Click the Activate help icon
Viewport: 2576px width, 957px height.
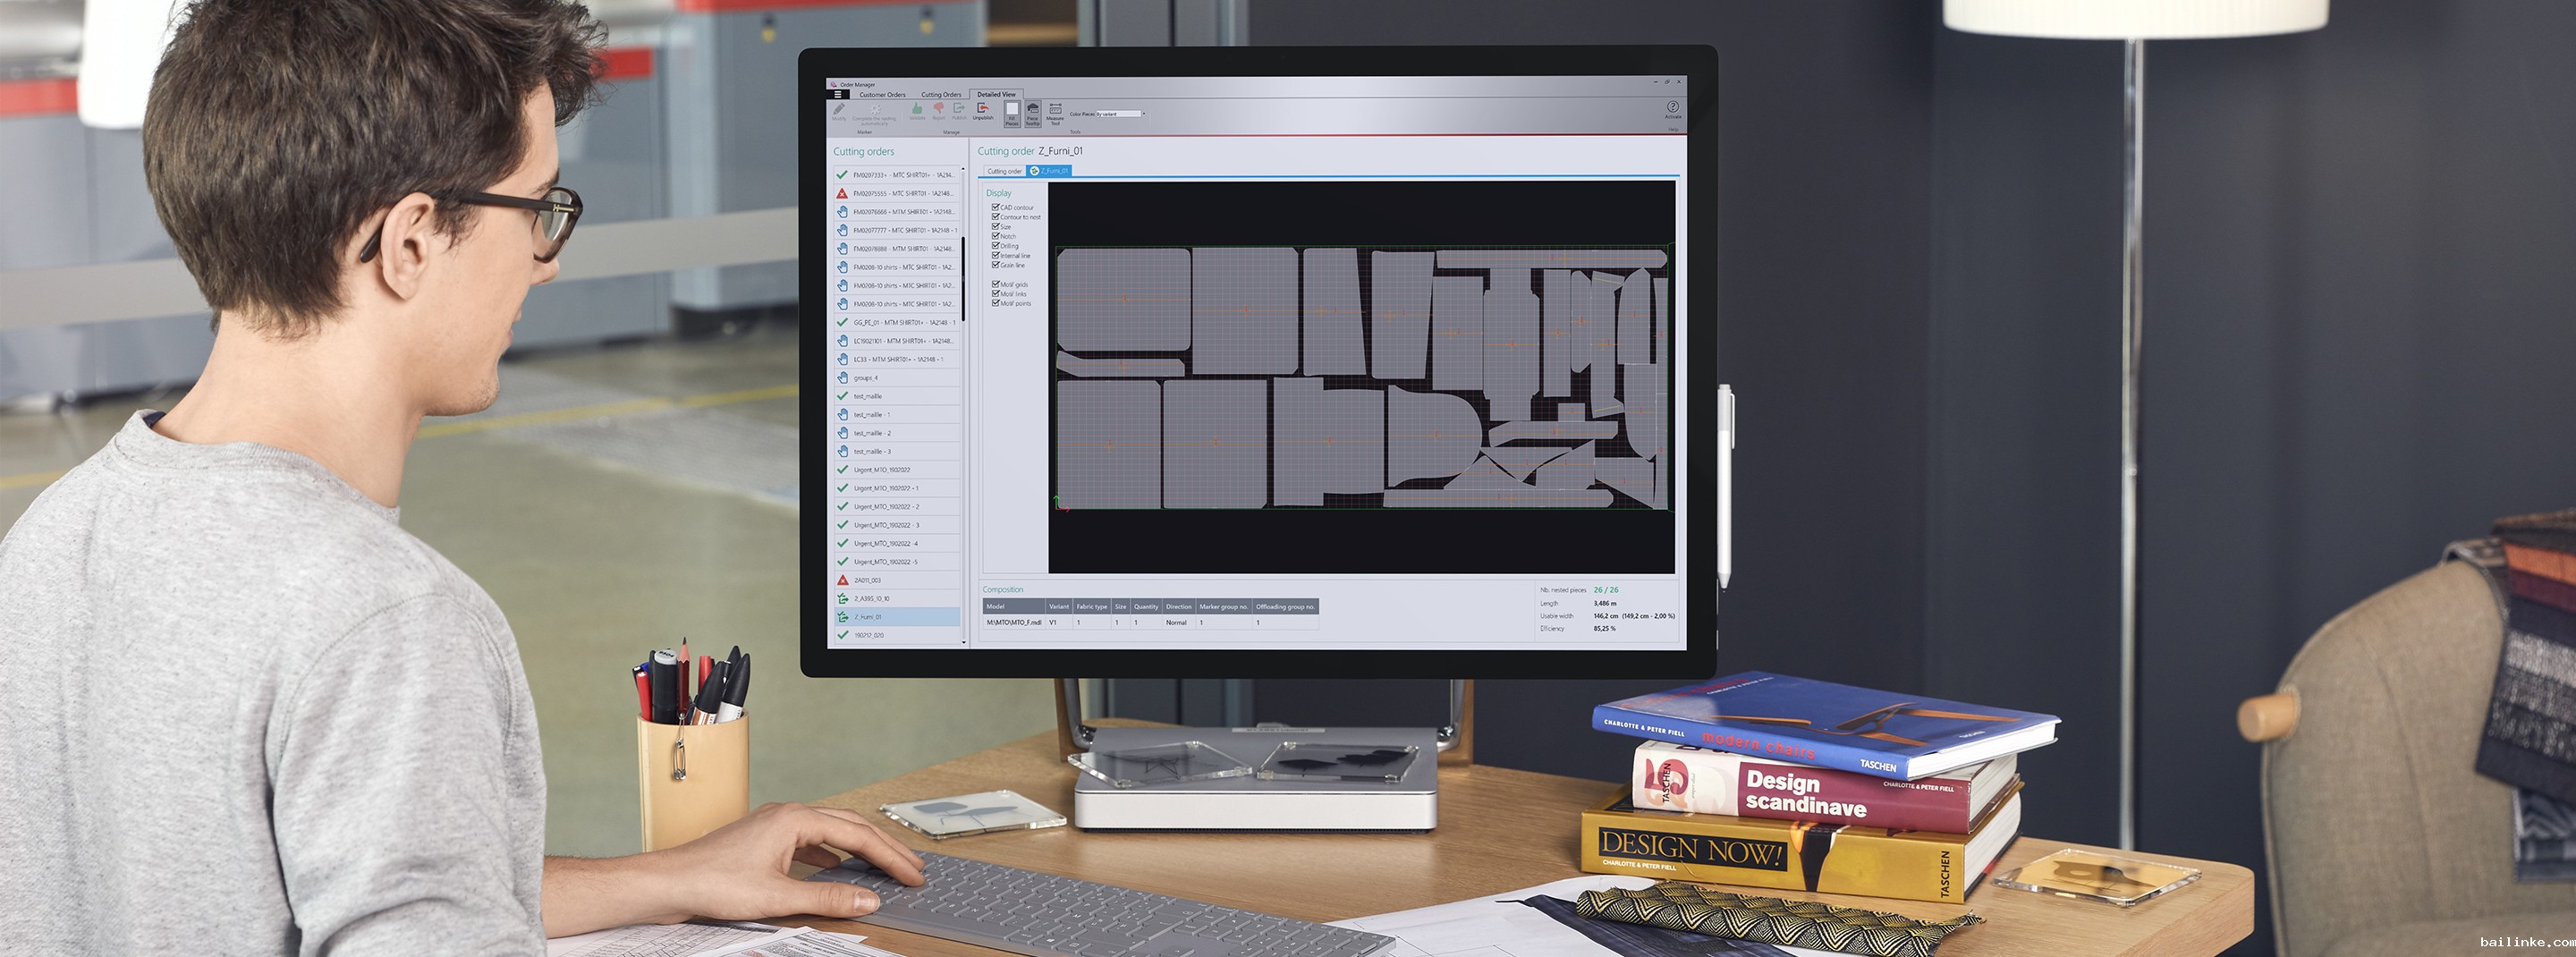pos(1672,108)
